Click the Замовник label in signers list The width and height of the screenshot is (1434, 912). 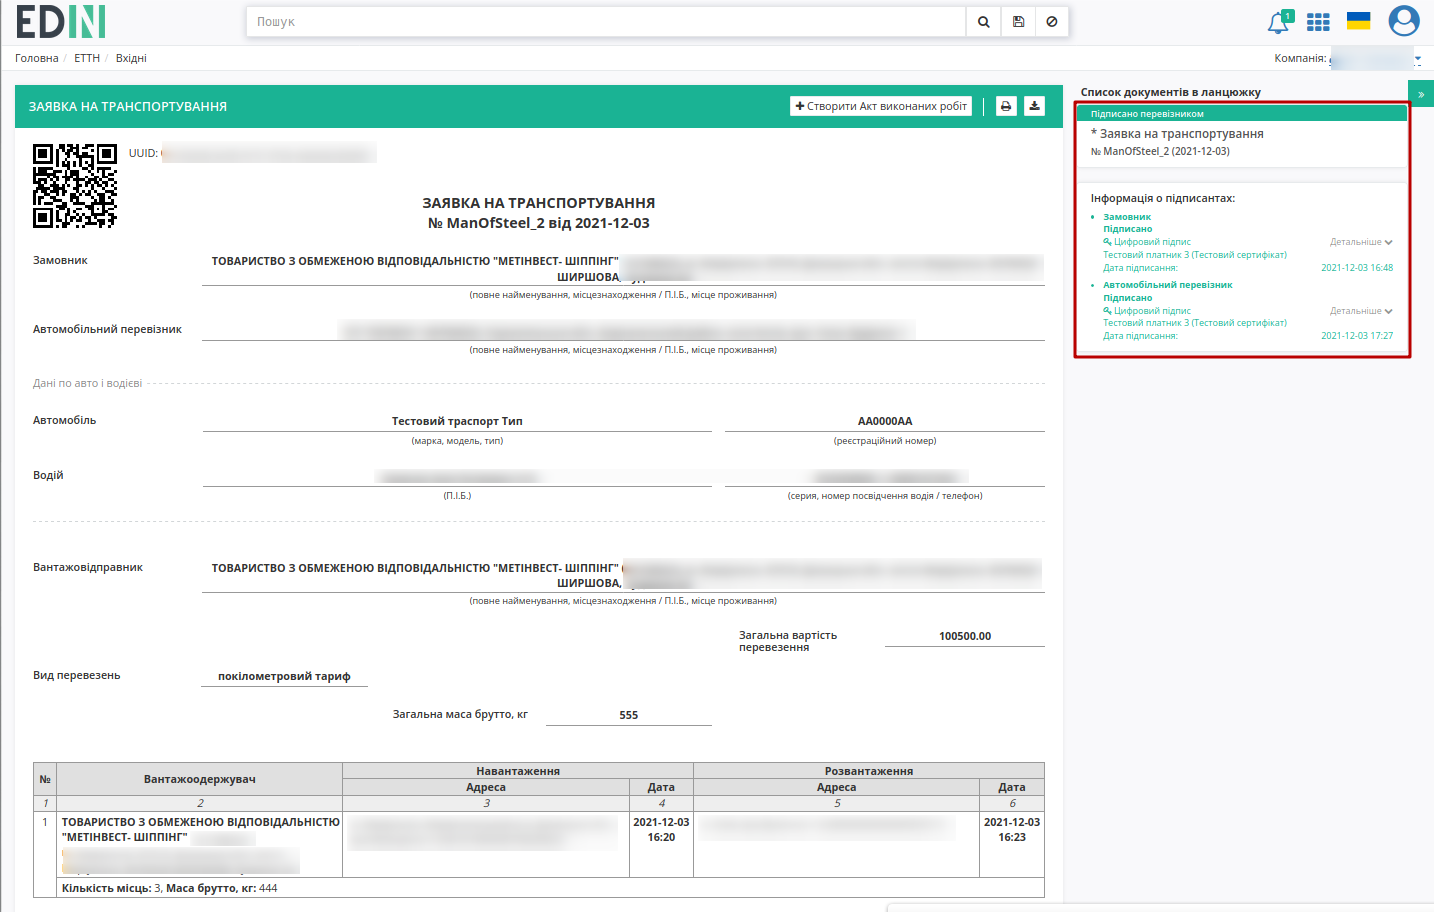[1127, 217]
